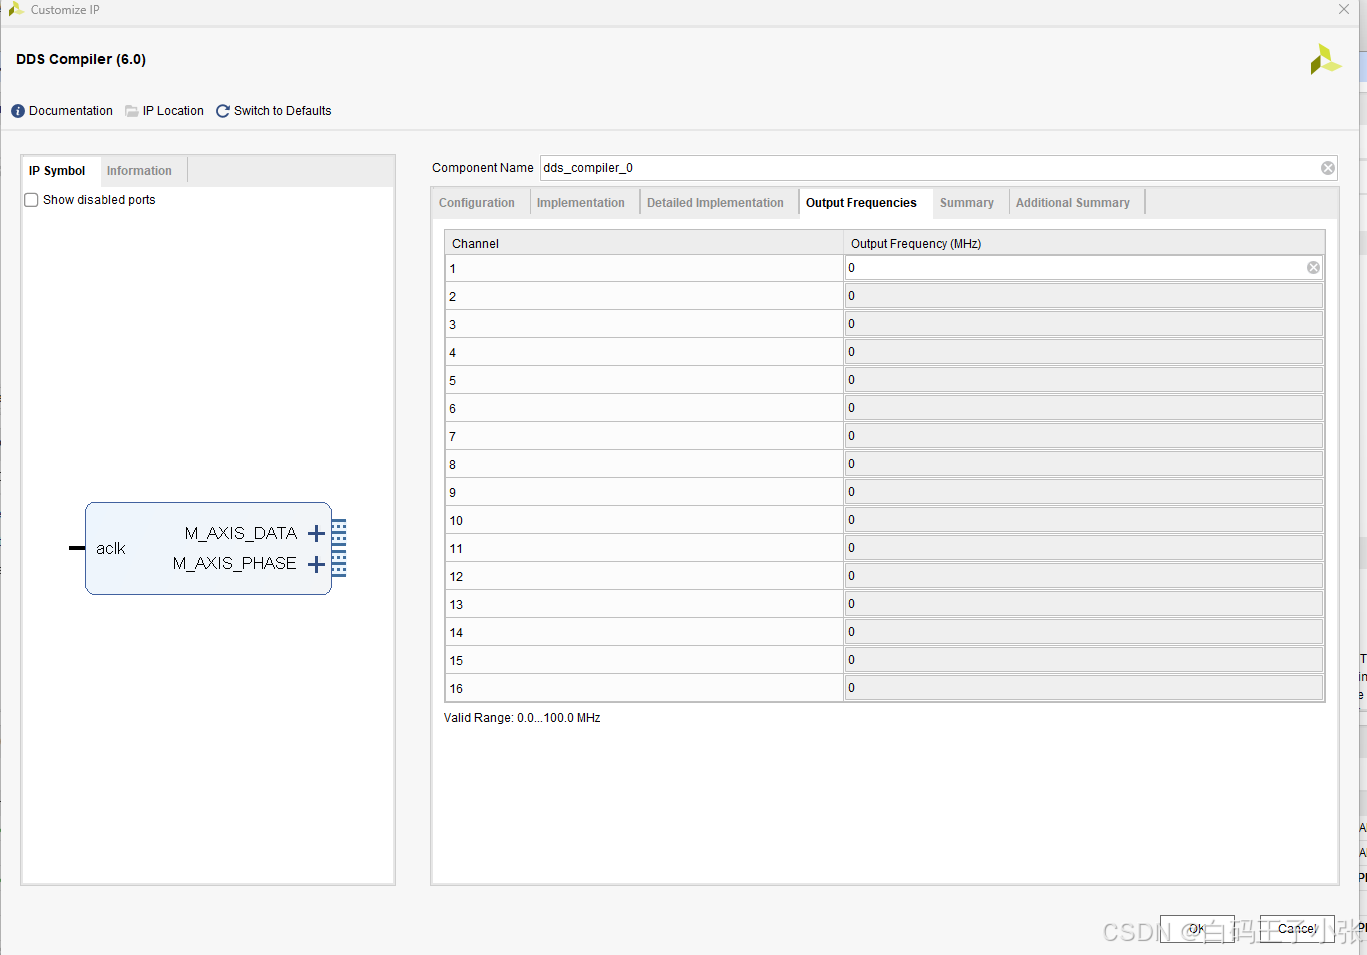Image resolution: width=1367 pixels, height=955 pixels.
Task: Click the DDS Compiler (6.0) title
Action: 81,59
